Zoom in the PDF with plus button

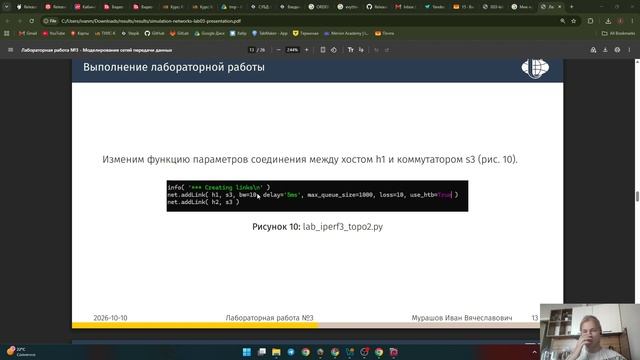(307, 50)
